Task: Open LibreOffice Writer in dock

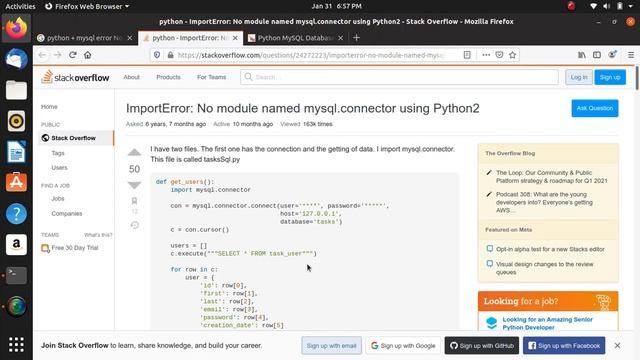Action: click(x=16, y=152)
